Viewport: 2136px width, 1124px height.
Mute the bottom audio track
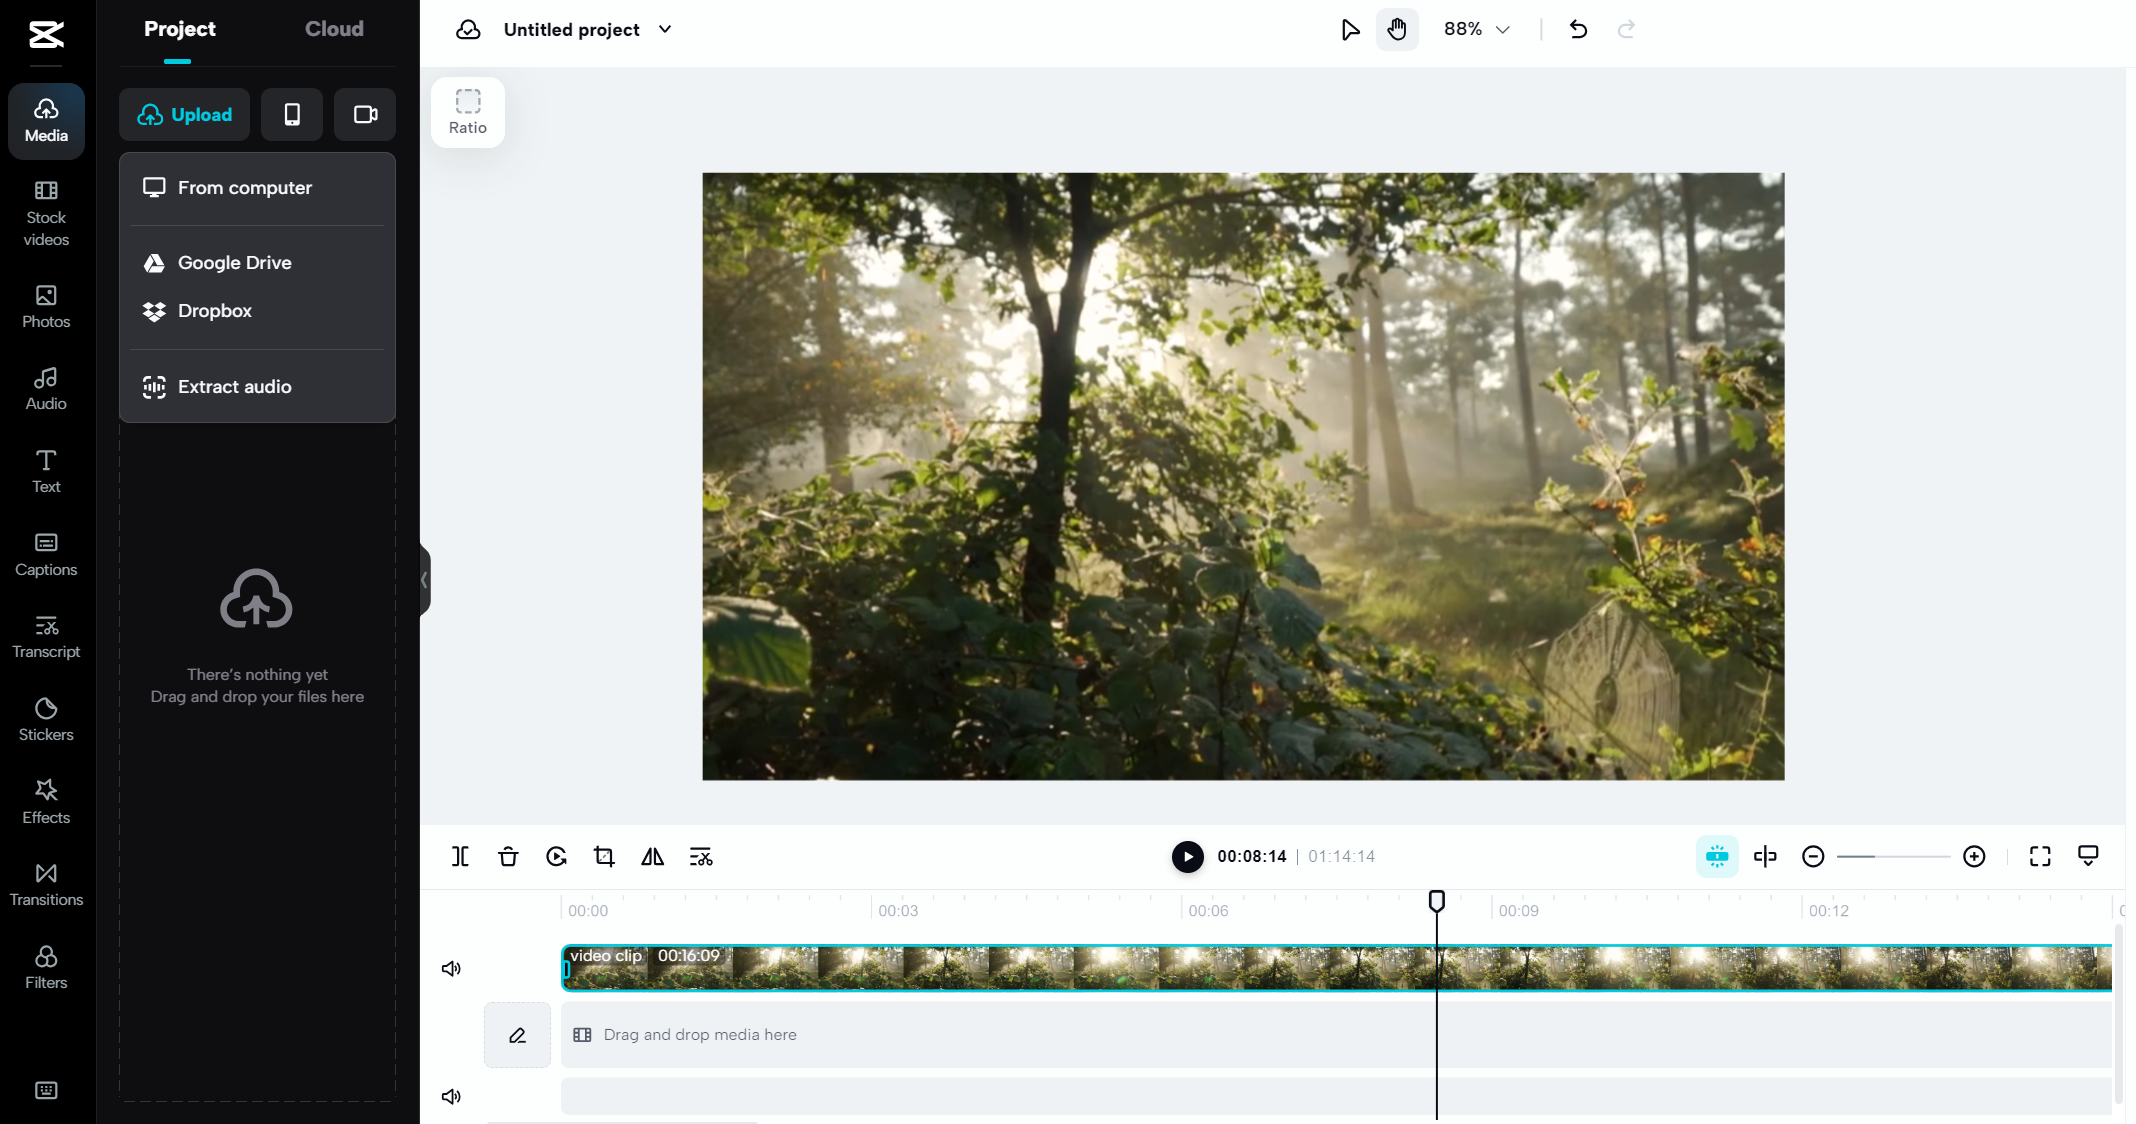(451, 1096)
